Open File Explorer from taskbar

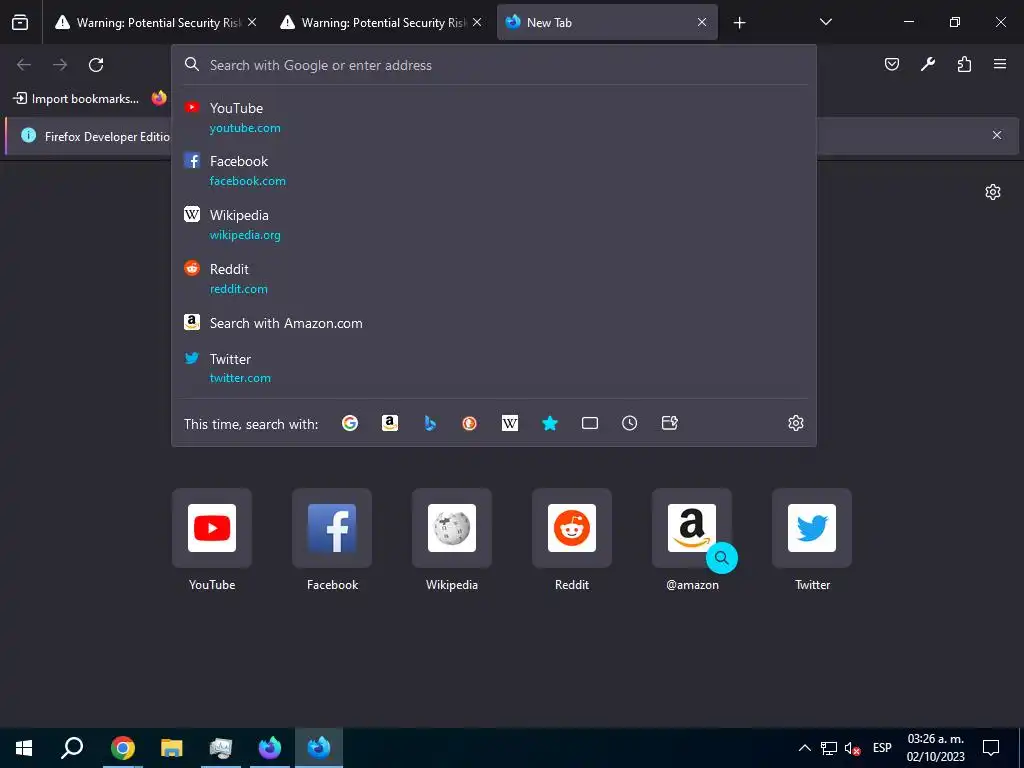(x=171, y=748)
